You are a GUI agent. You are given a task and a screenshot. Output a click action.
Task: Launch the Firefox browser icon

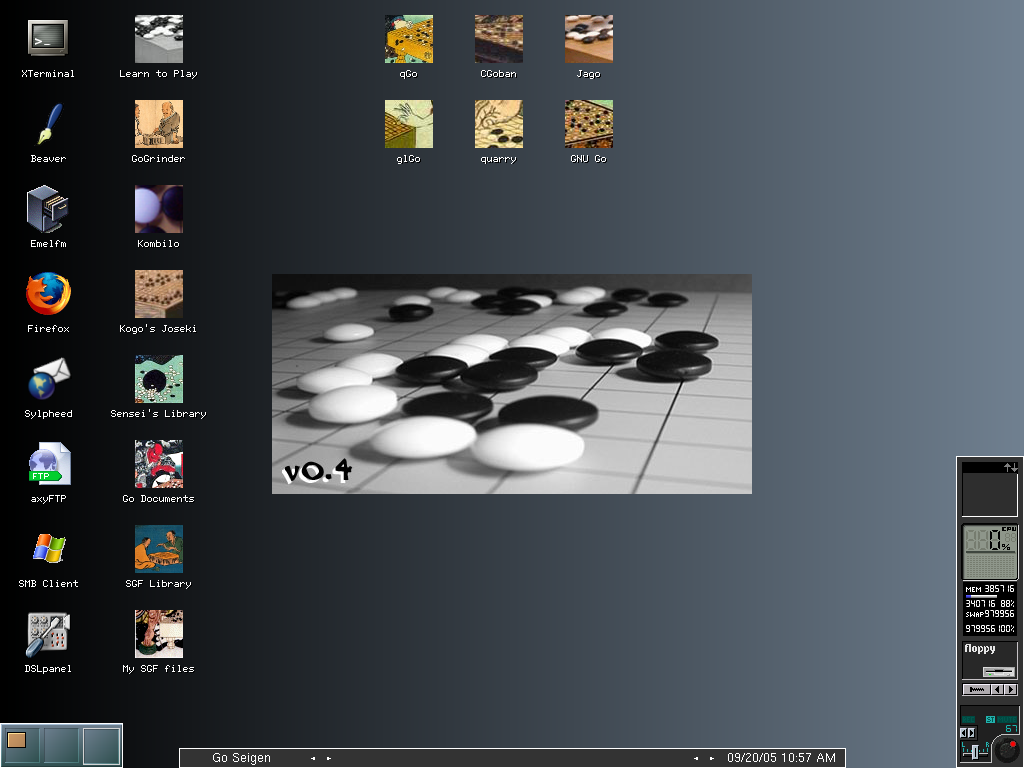47,294
